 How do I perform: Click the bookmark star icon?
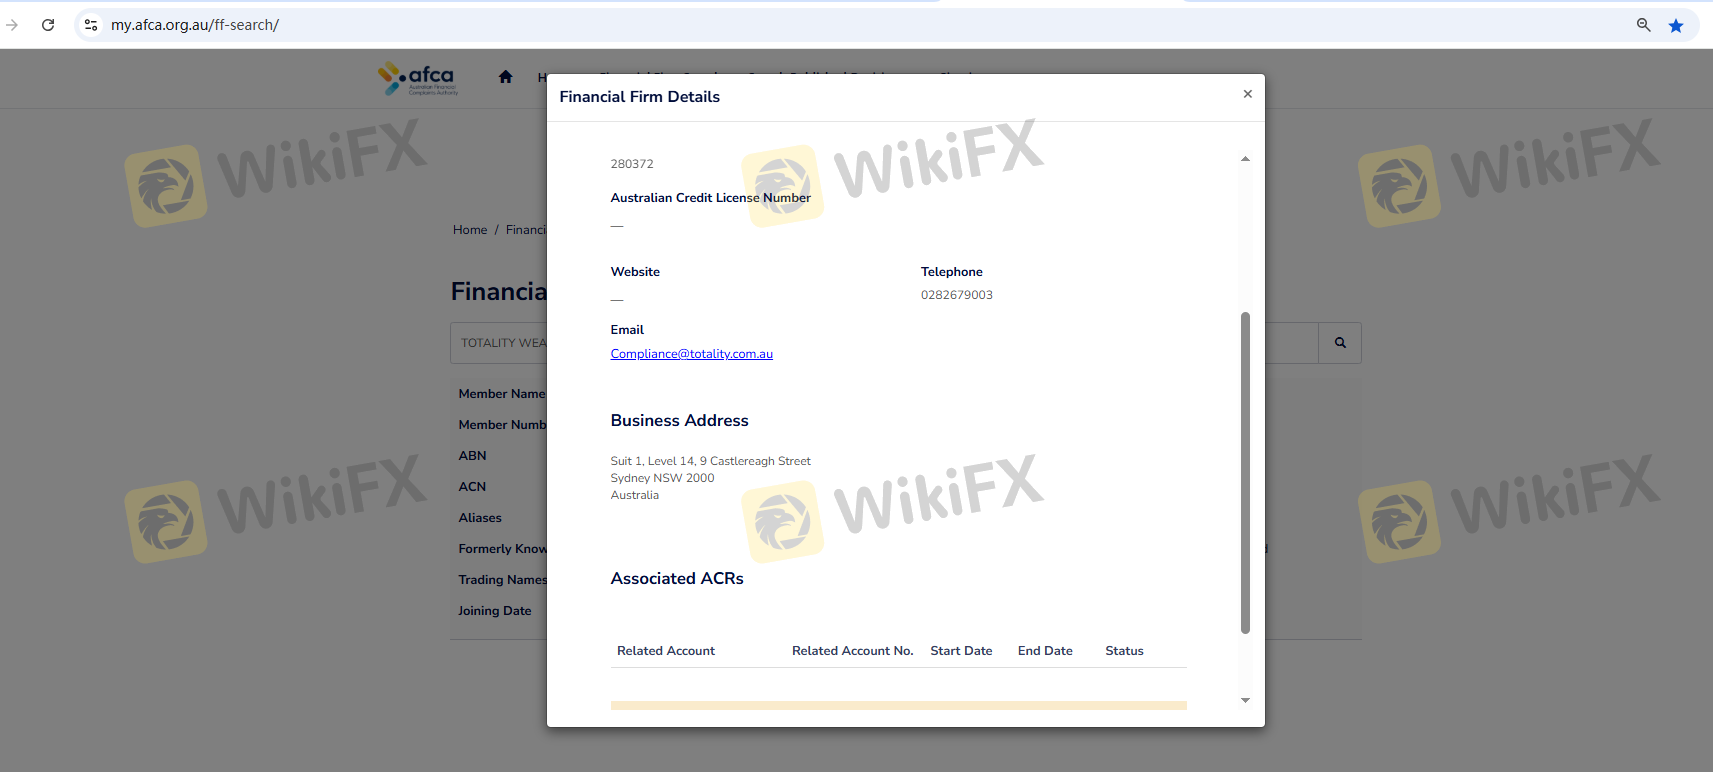(x=1676, y=25)
